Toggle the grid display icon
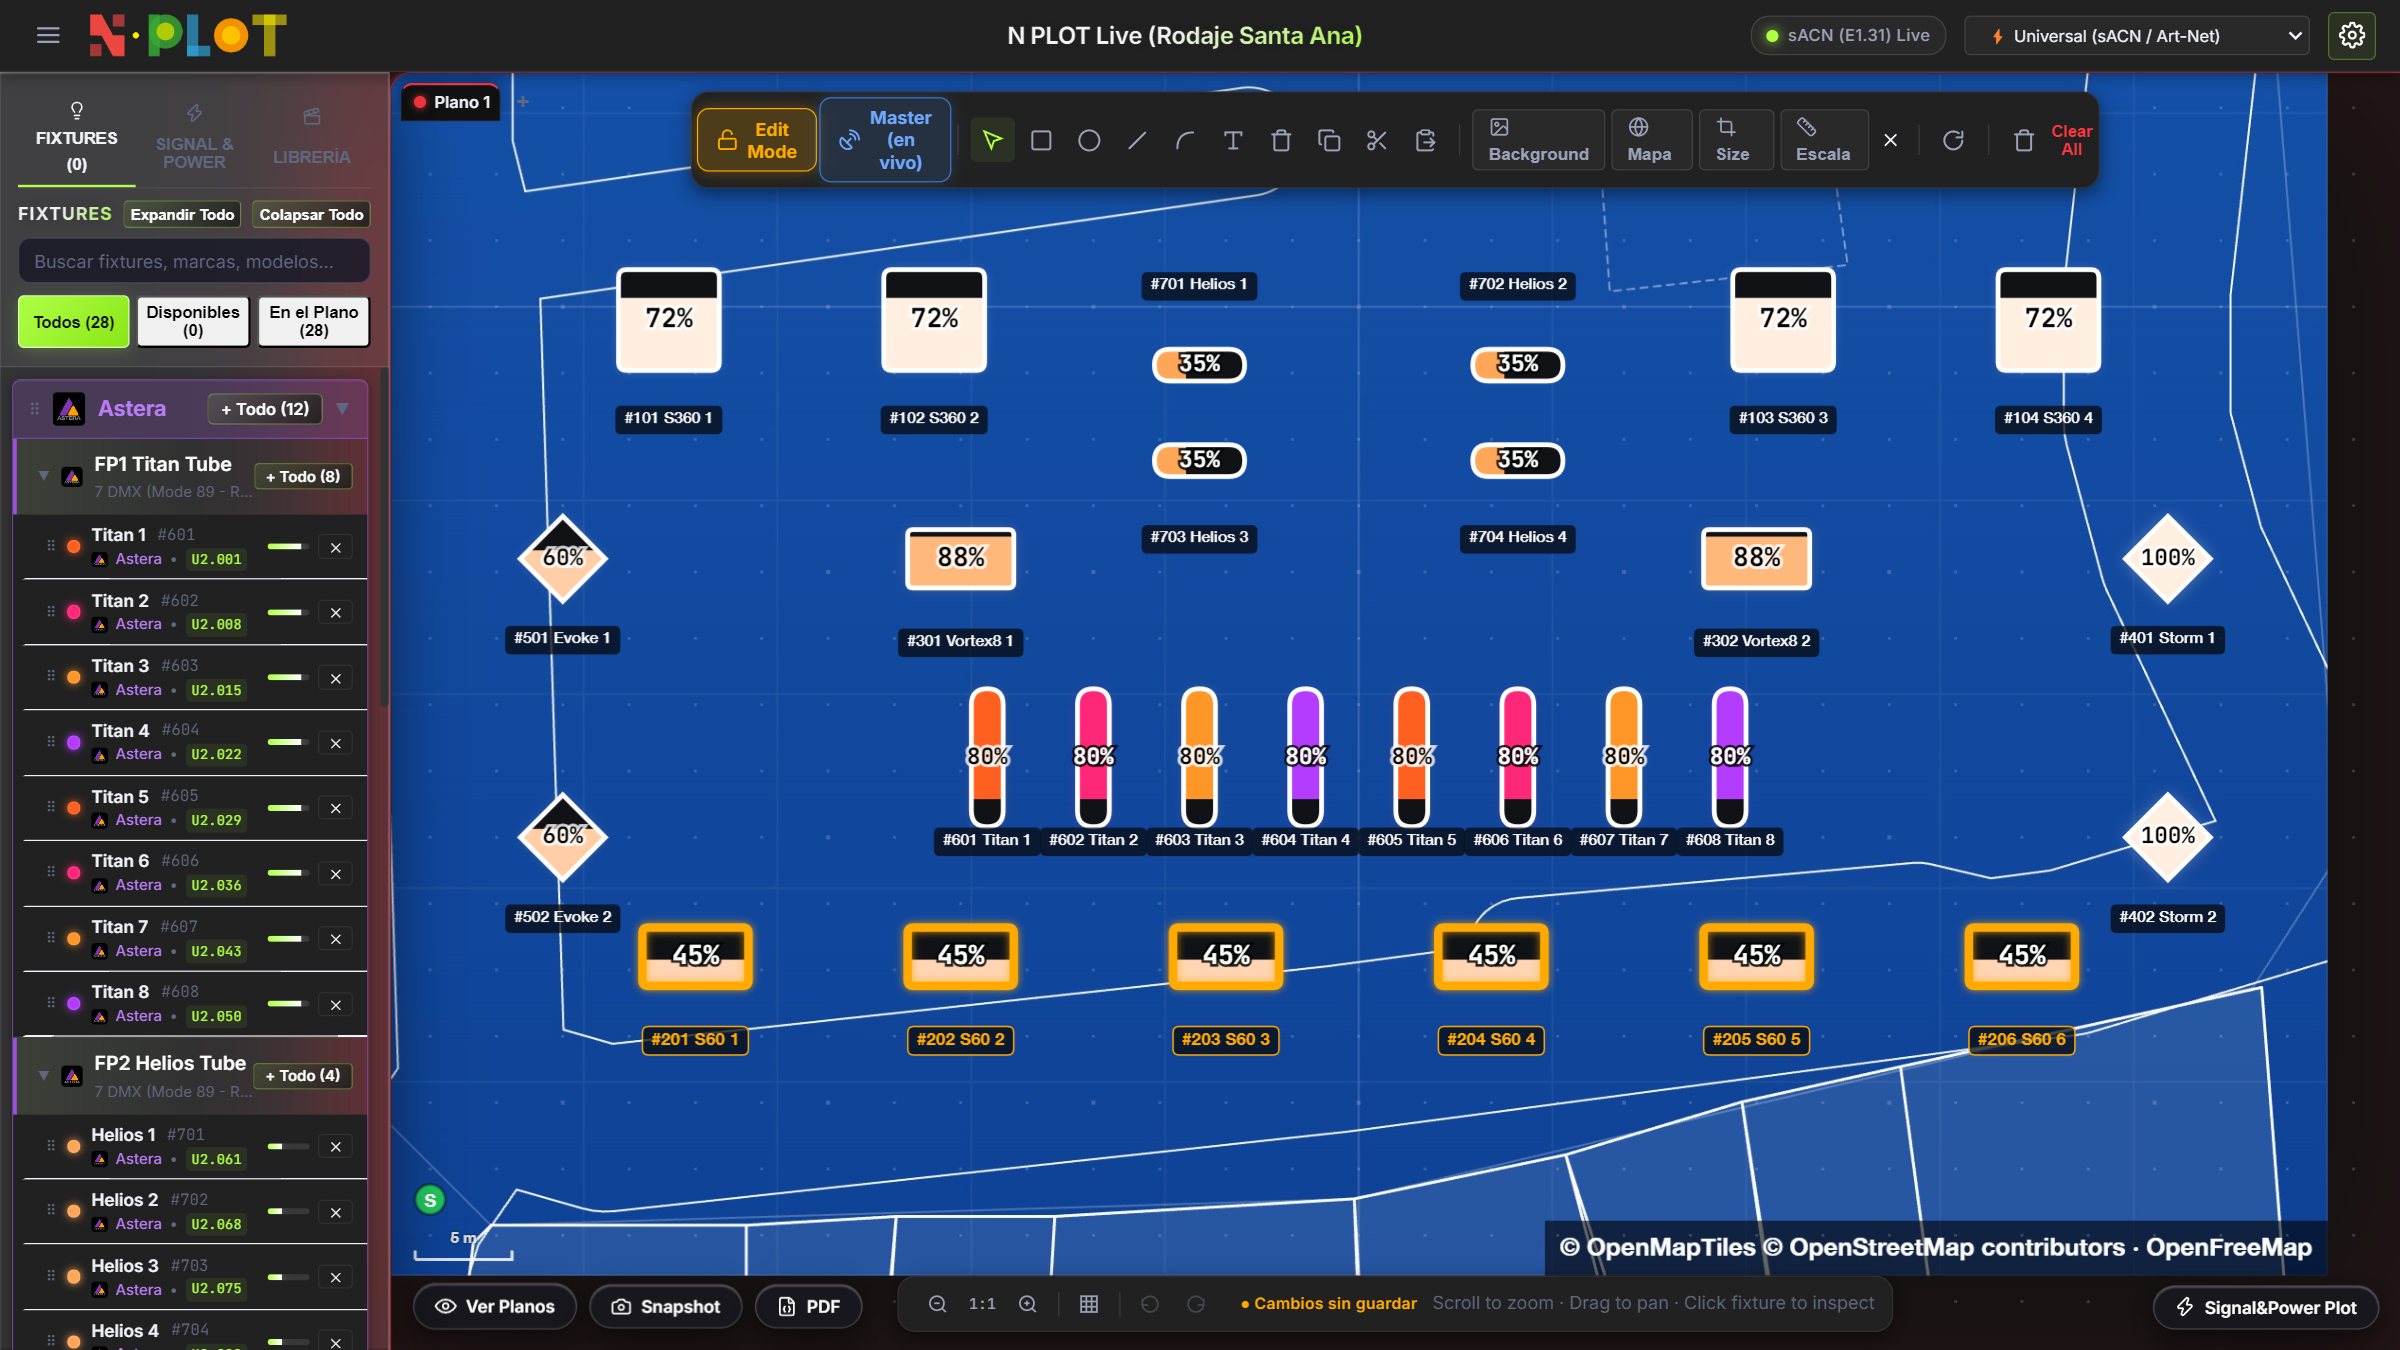The height and width of the screenshot is (1350, 2400). point(1089,1304)
